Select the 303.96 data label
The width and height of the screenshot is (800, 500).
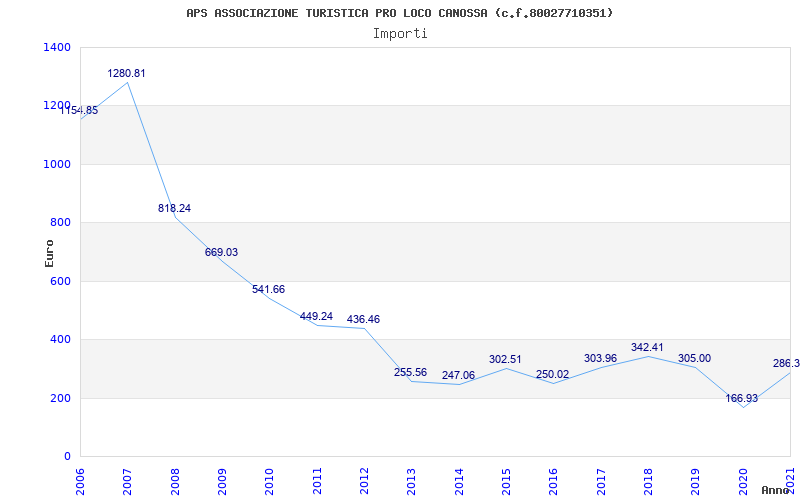coord(600,359)
